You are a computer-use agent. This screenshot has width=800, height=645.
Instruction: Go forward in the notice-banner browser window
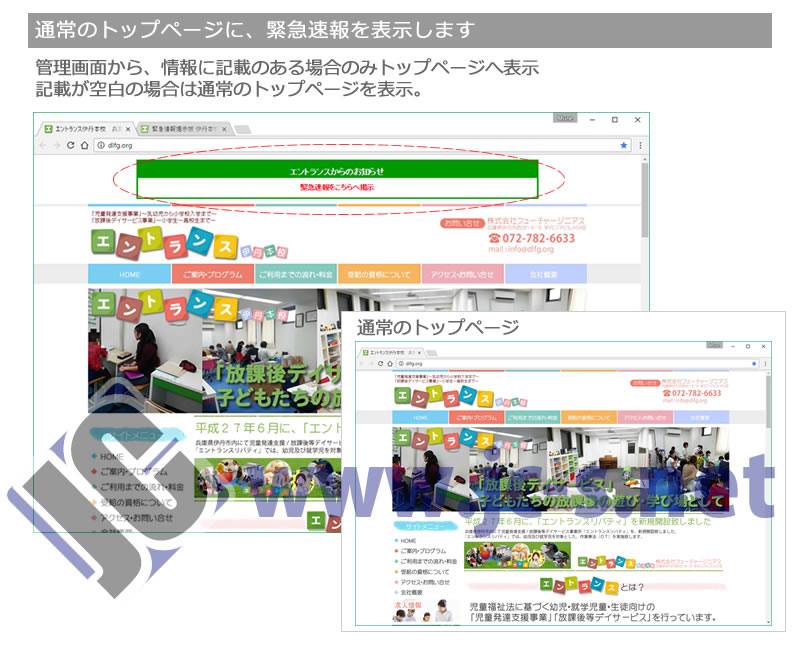57,145
